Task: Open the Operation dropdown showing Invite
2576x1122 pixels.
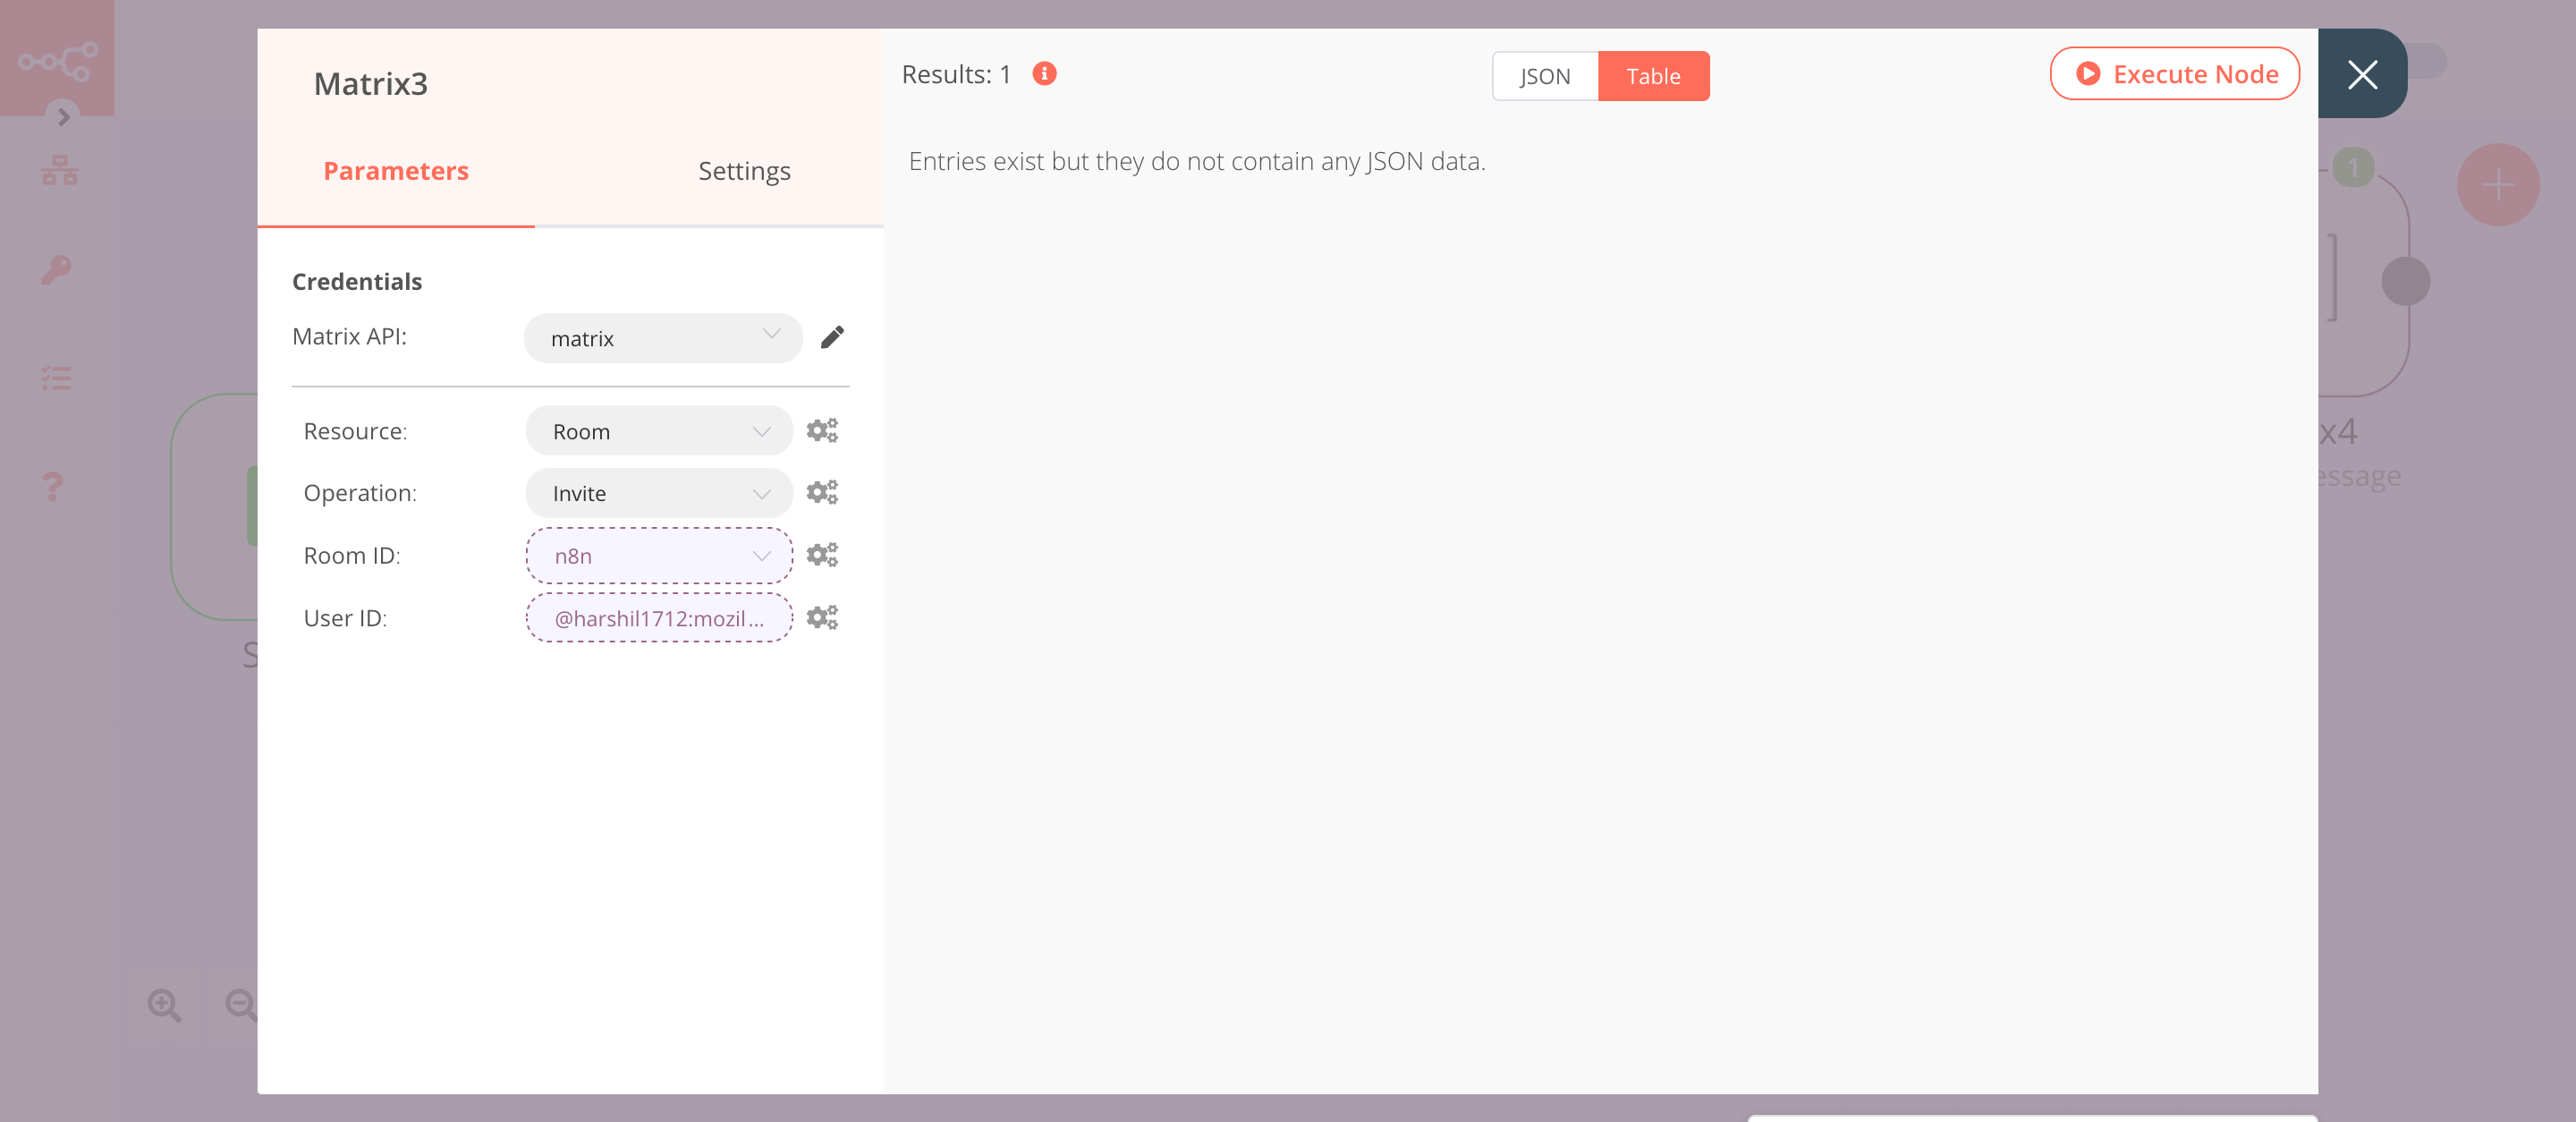Action: (x=658, y=492)
